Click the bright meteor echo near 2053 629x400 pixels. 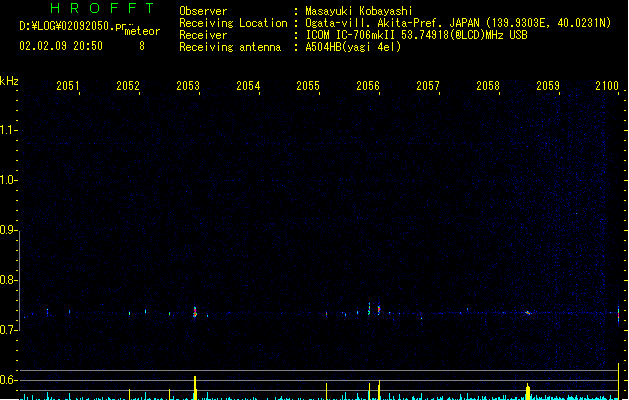click(195, 312)
